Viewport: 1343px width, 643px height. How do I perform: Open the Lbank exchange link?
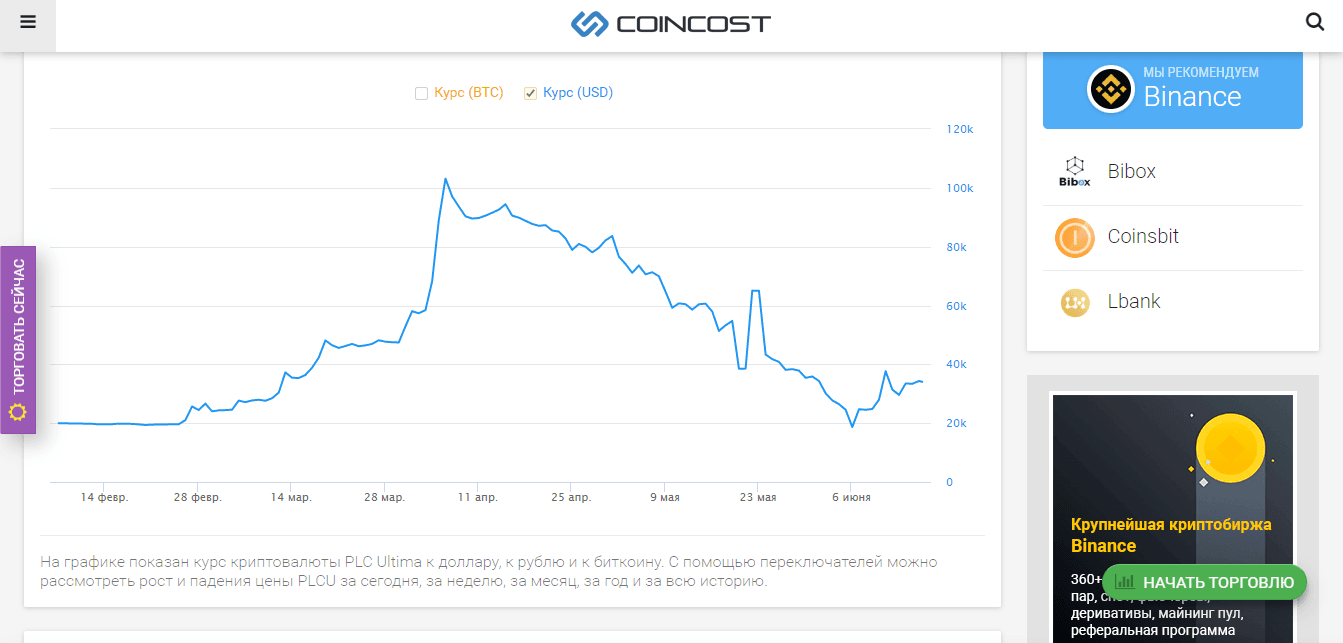pos(1134,302)
